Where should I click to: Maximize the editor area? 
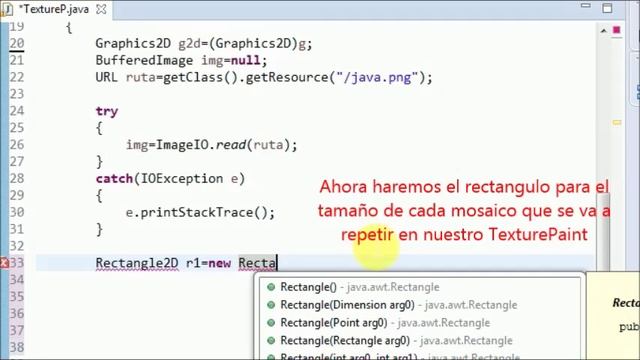click(x=607, y=8)
